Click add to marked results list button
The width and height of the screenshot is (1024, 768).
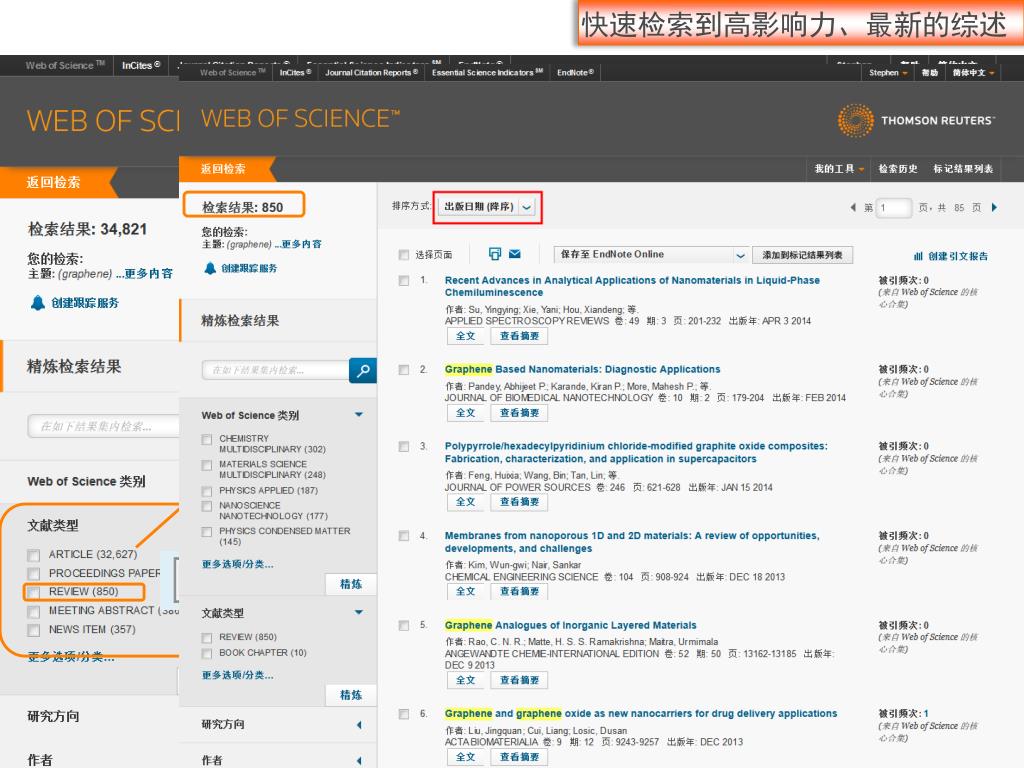coord(803,255)
